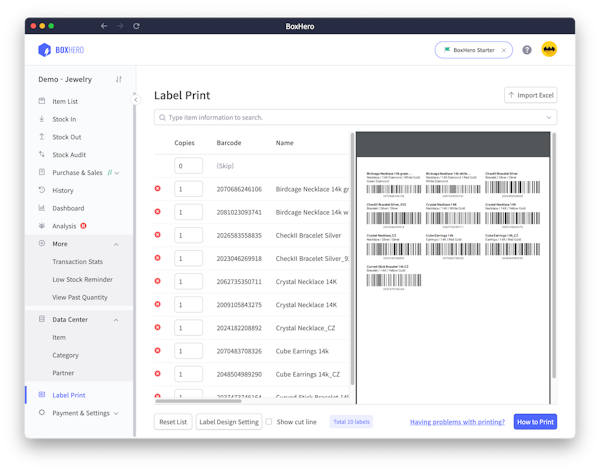Viewport: 600px width, 471px height.
Task: Dismiss the BoxHero Starter badge
Action: click(504, 50)
